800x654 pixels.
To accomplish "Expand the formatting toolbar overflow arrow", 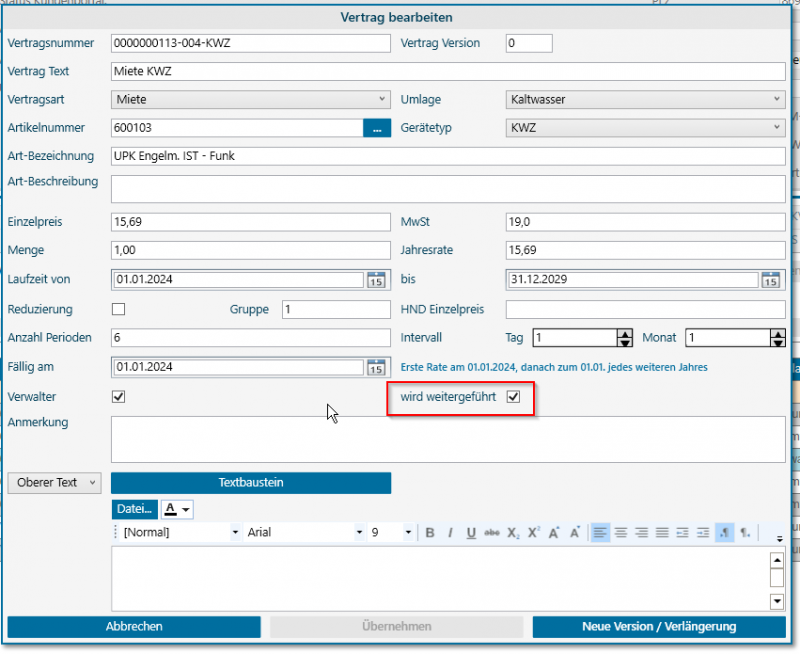I will point(779,539).
